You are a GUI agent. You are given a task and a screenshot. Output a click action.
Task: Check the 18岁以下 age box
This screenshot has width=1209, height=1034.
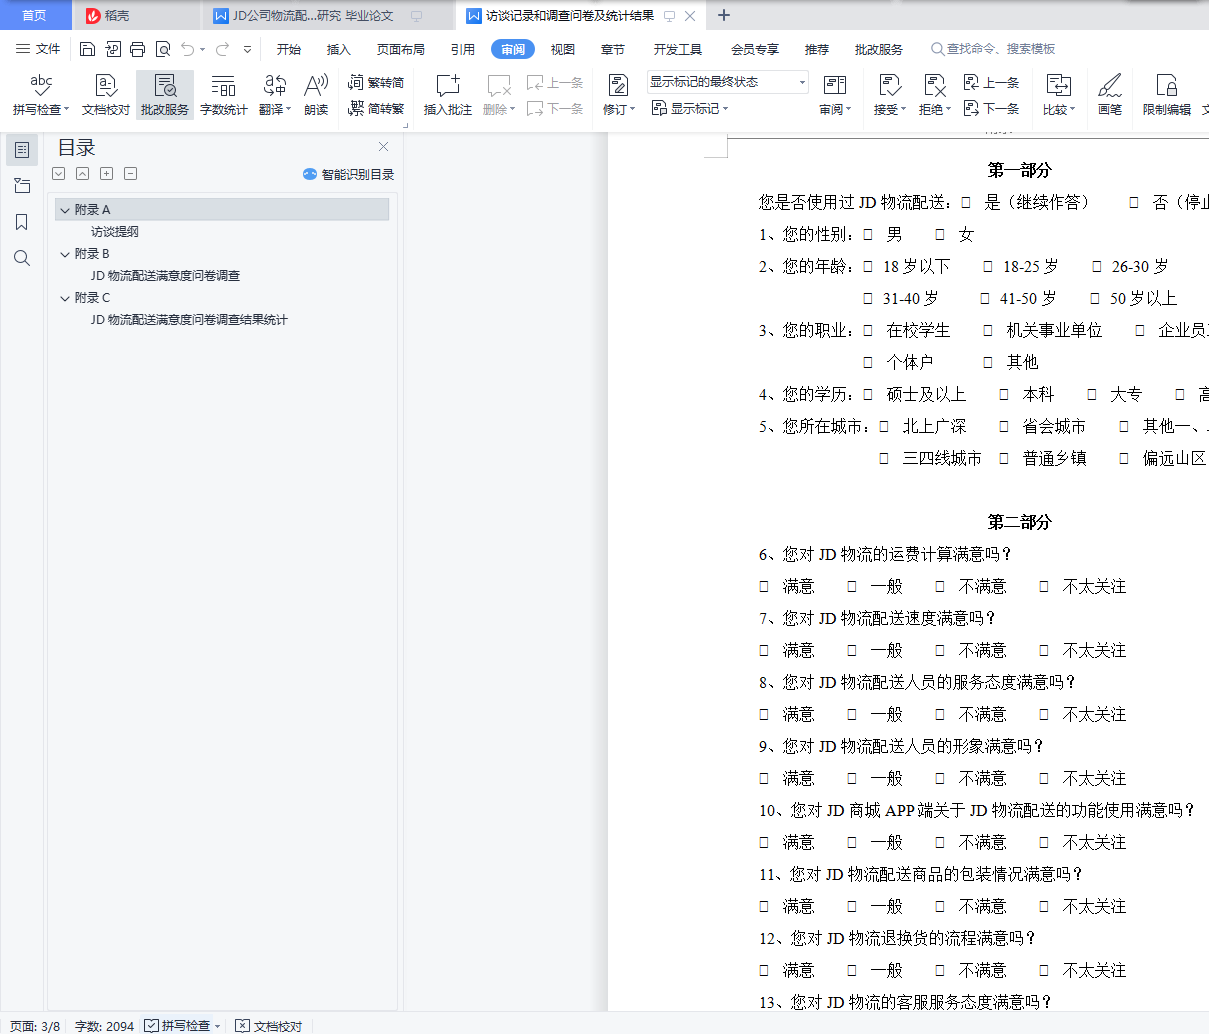pyautogui.click(x=868, y=267)
